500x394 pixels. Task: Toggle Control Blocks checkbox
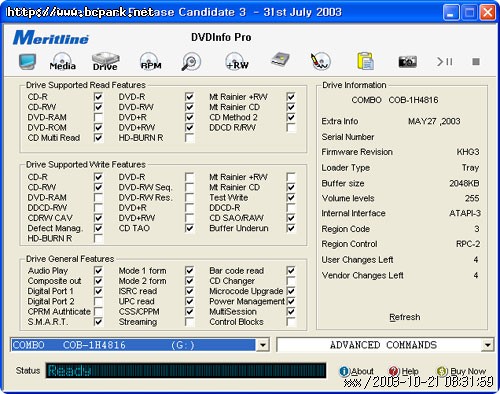[x=291, y=322]
